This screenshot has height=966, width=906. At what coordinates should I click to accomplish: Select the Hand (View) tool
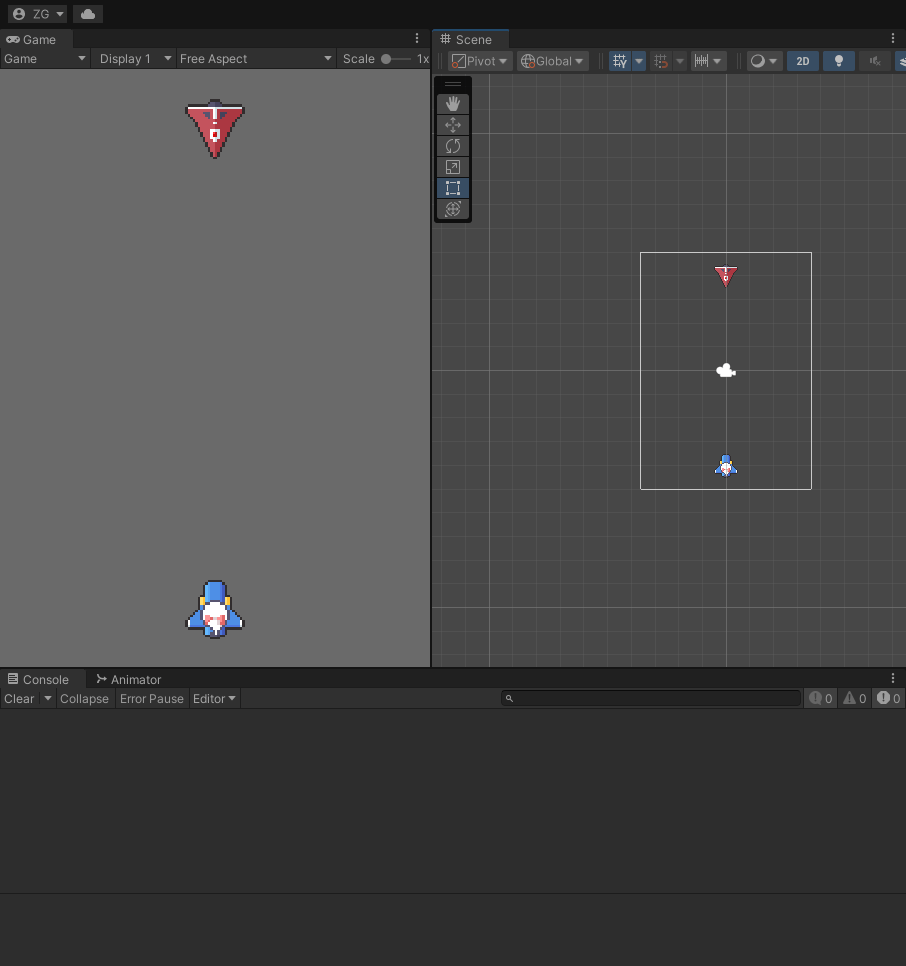point(453,104)
